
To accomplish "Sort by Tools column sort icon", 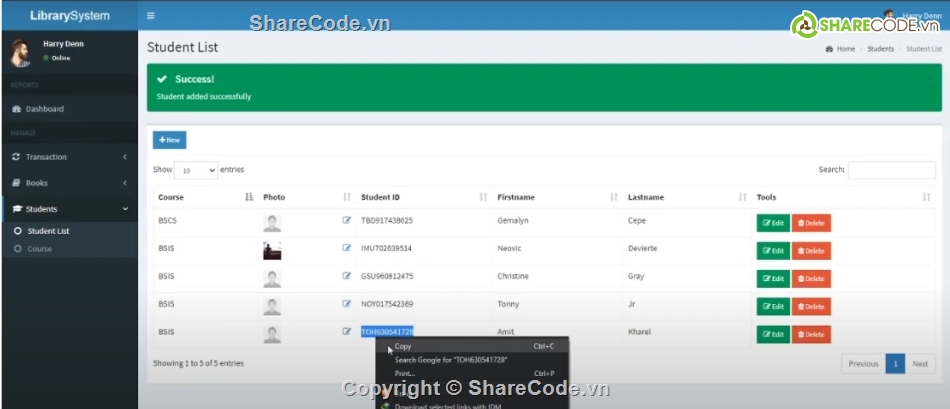I will coord(926,197).
